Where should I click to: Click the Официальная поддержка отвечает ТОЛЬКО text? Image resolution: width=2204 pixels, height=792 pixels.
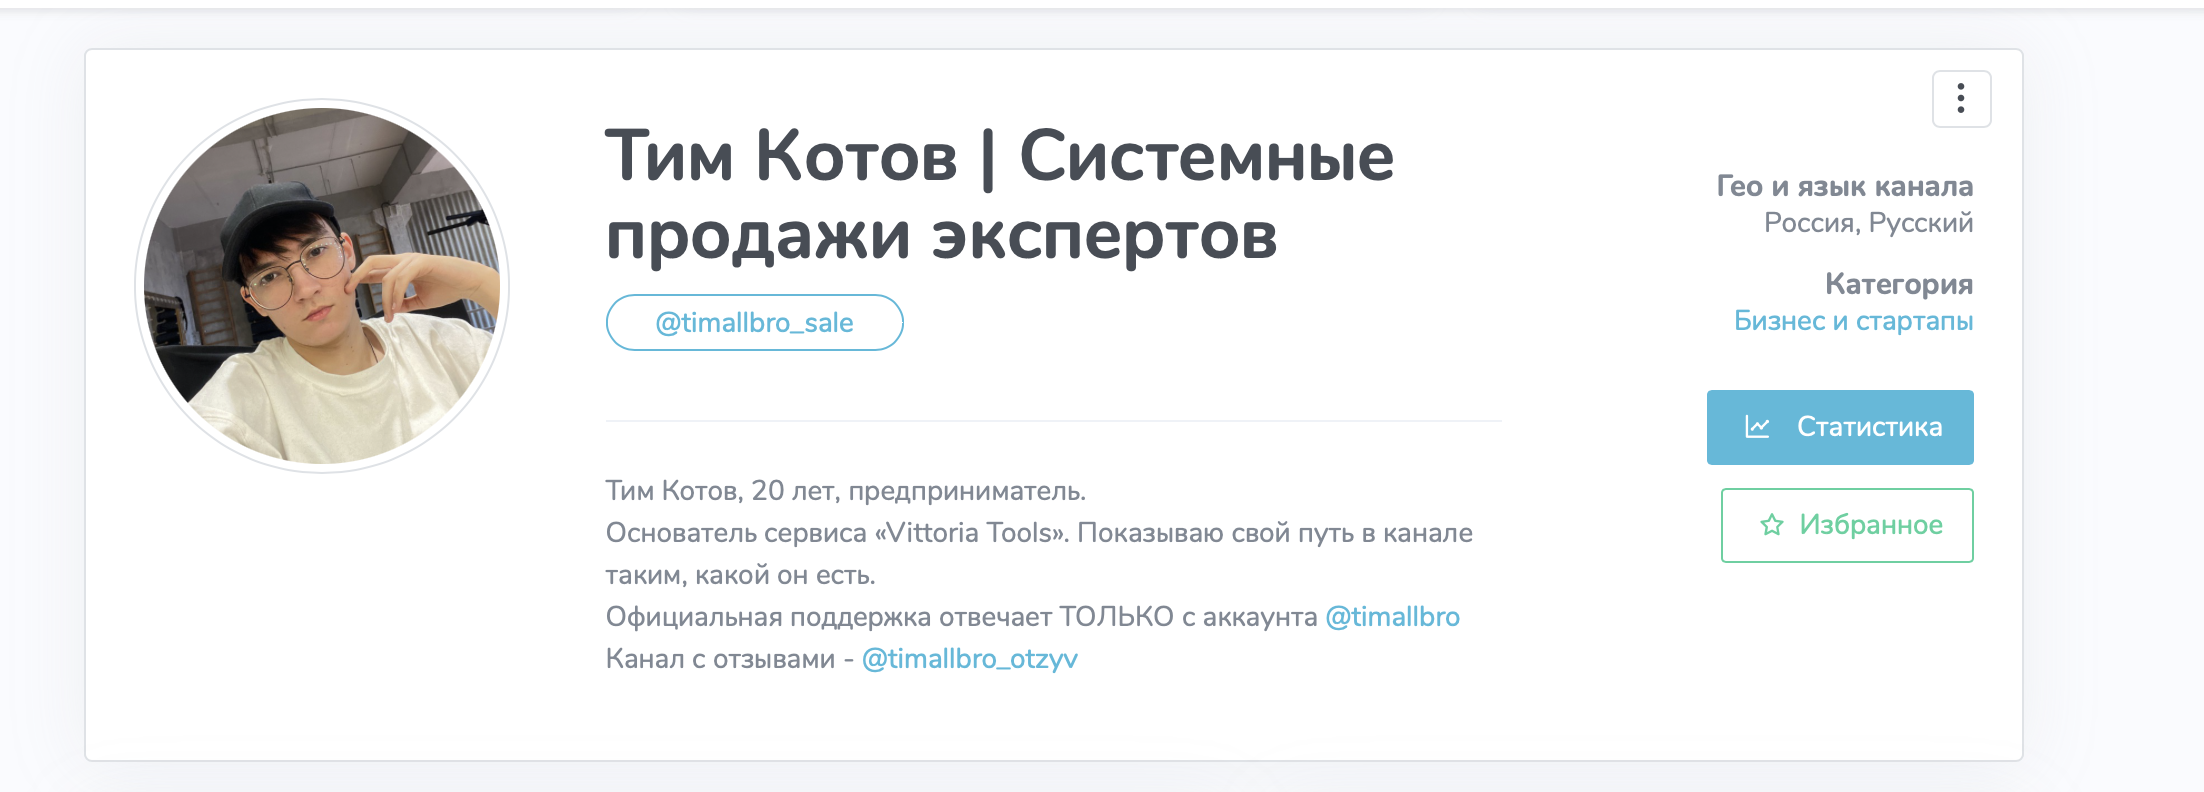tap(889, 617)
